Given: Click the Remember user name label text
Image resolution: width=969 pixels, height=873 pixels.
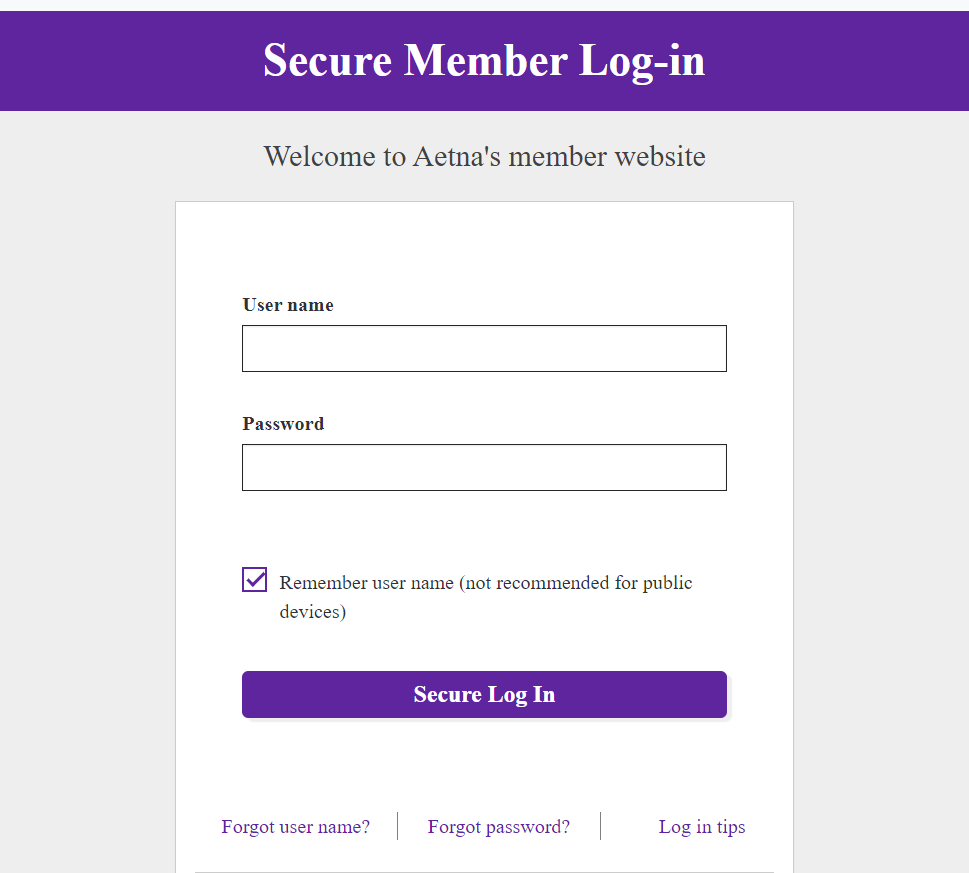Looking at the screenshot, I should point(486,582).
